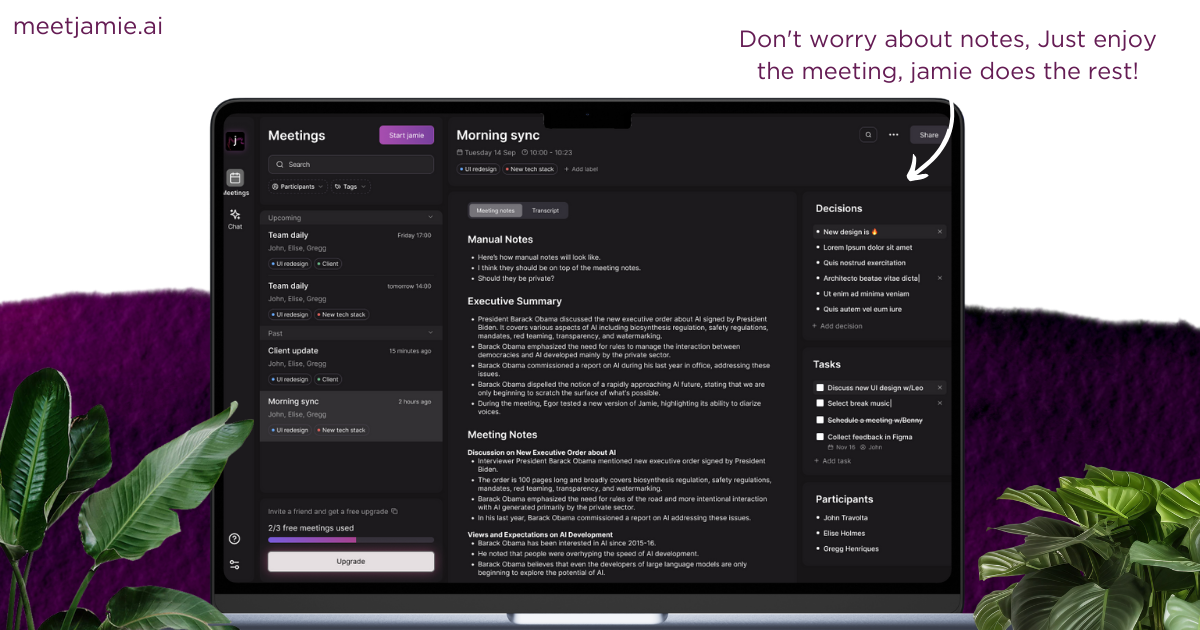Screen dimensions: 1200x630
Task: Click the 'New tech stack' tag under the Morning sync title
Action: (x=530, y=169)
